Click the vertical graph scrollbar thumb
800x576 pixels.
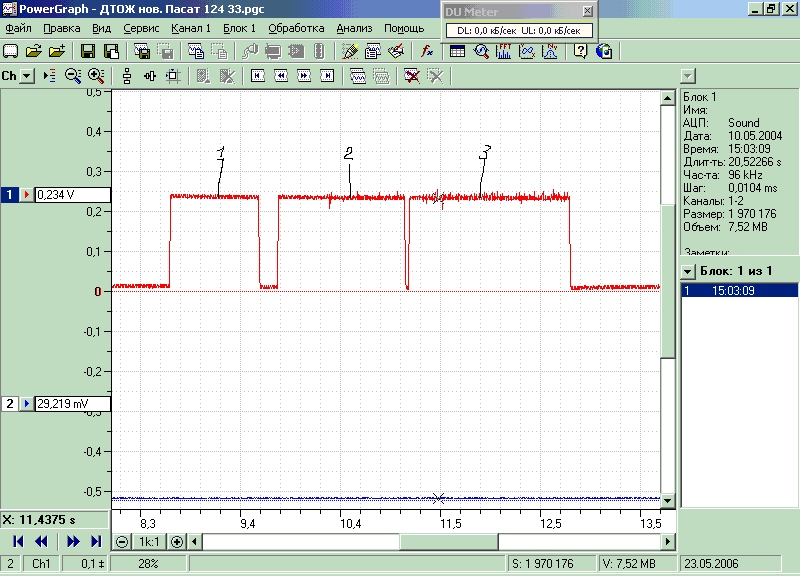coord(668,282)
